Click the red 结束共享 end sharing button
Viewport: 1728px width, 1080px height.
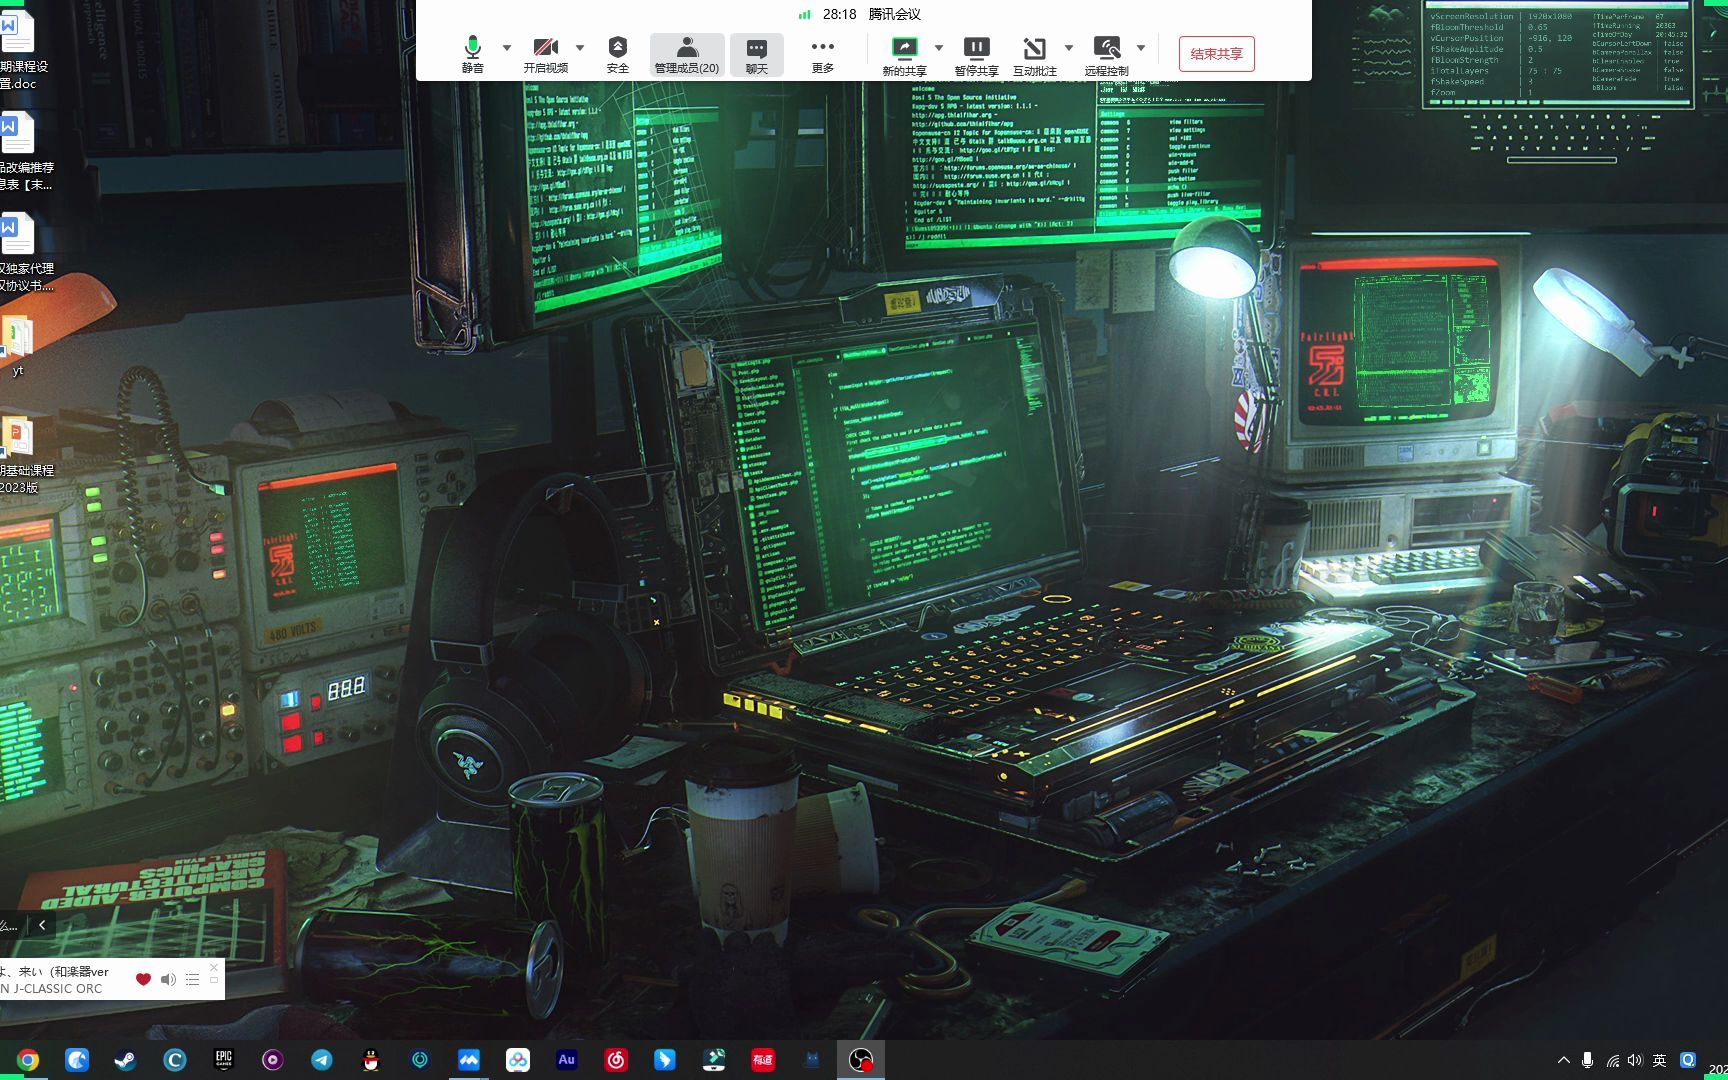tap(1217, 54)
